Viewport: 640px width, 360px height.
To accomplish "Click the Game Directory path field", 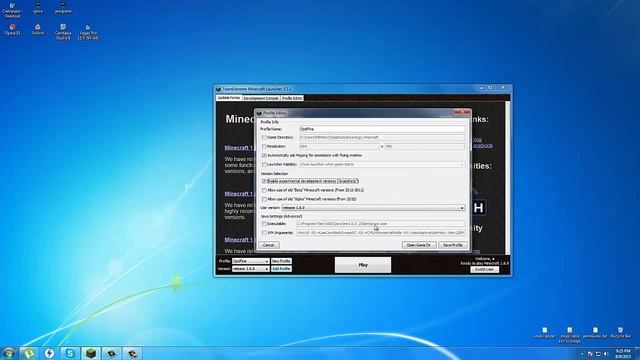I will point(382,138).
